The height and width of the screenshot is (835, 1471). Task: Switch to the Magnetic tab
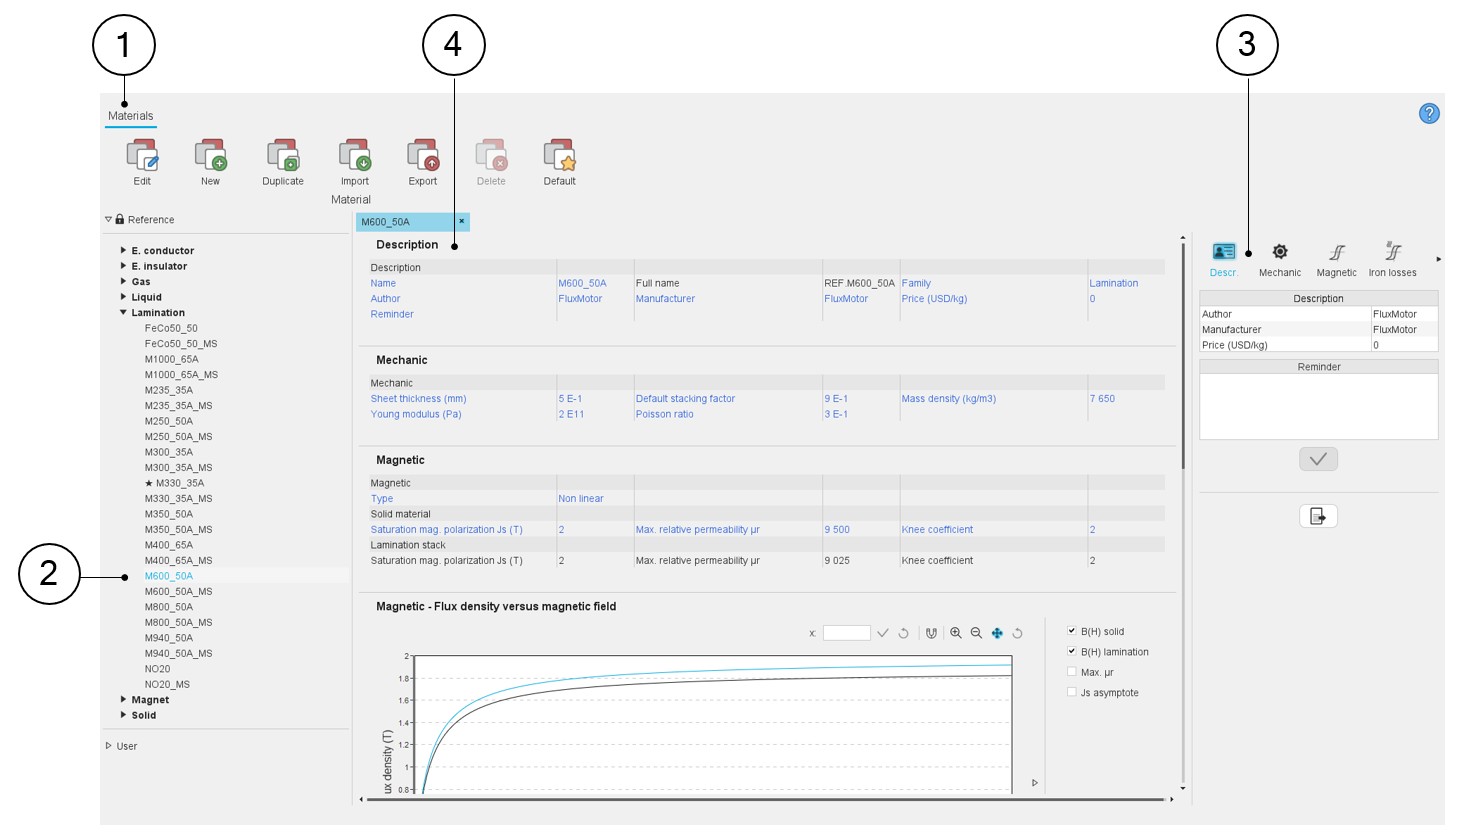tap(1336, 253)
